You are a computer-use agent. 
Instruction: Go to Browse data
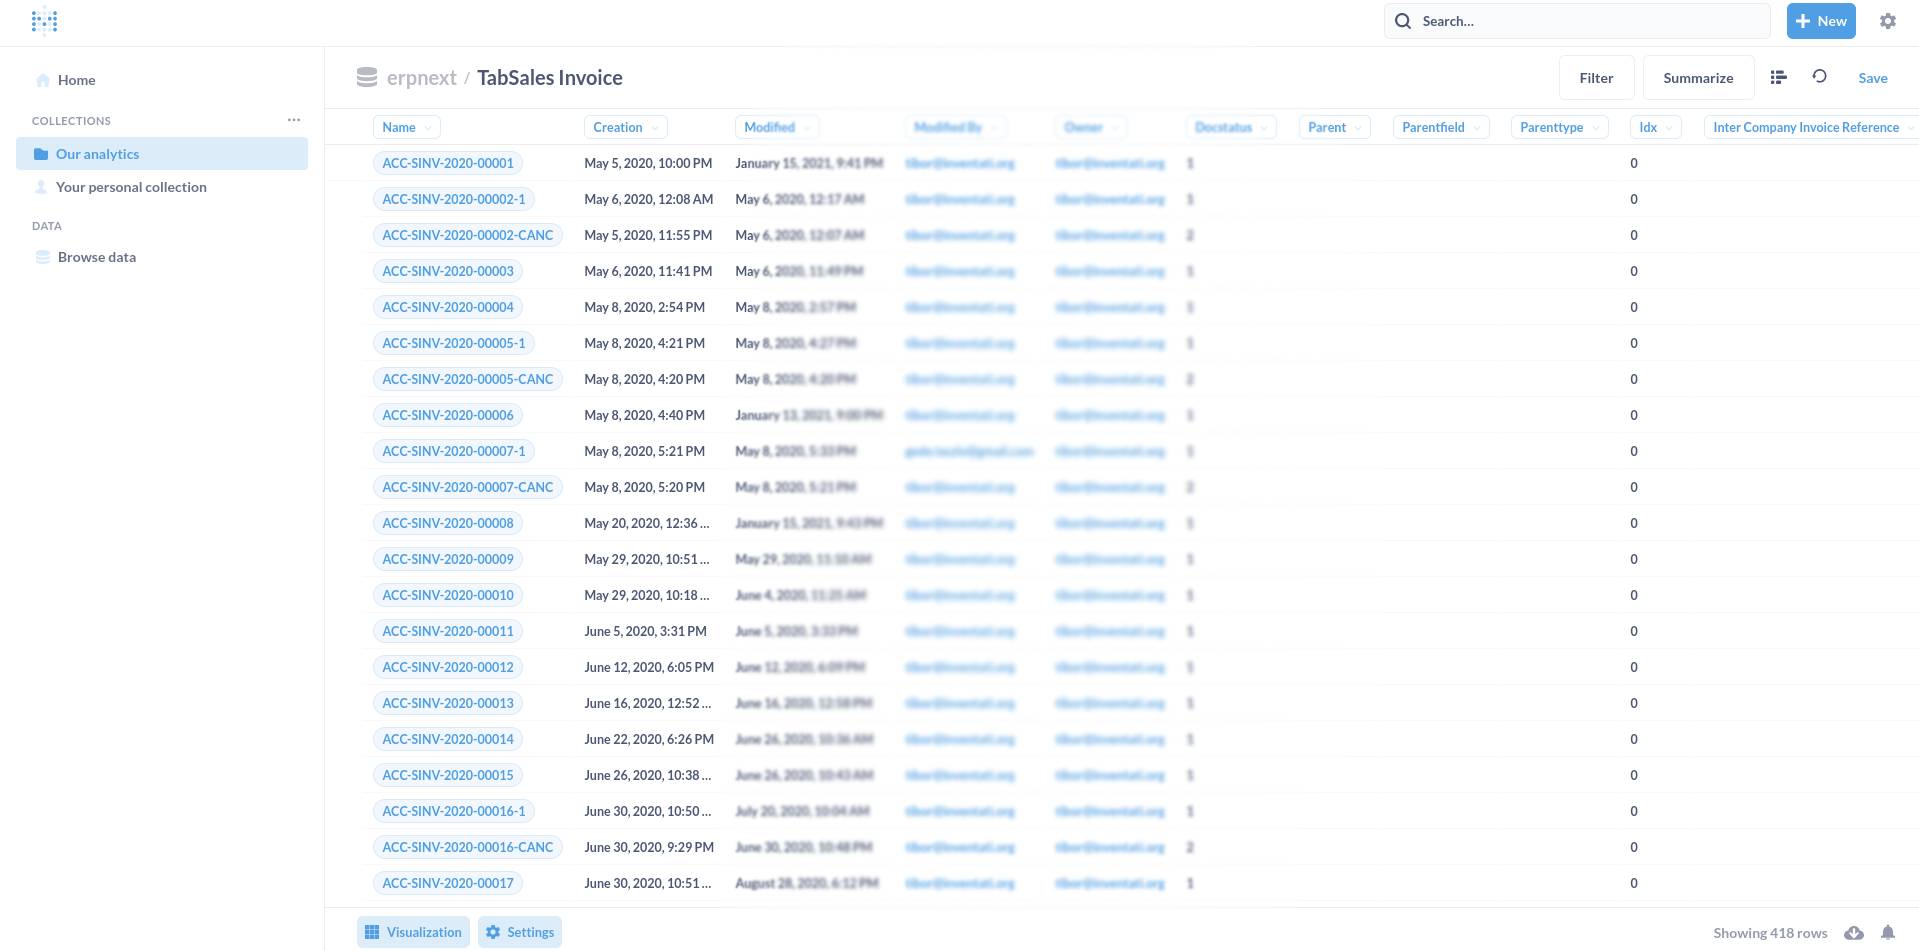coord(96,257)
